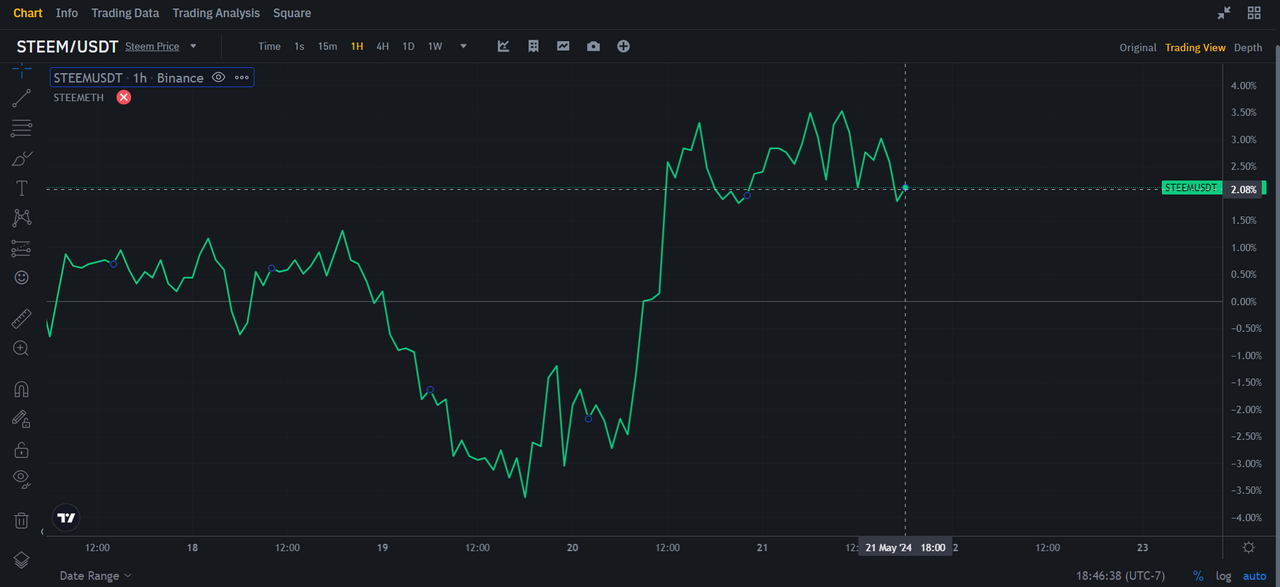Open the Trading Analysis tab
This screenshot has width=1280, height=587.
216,13
